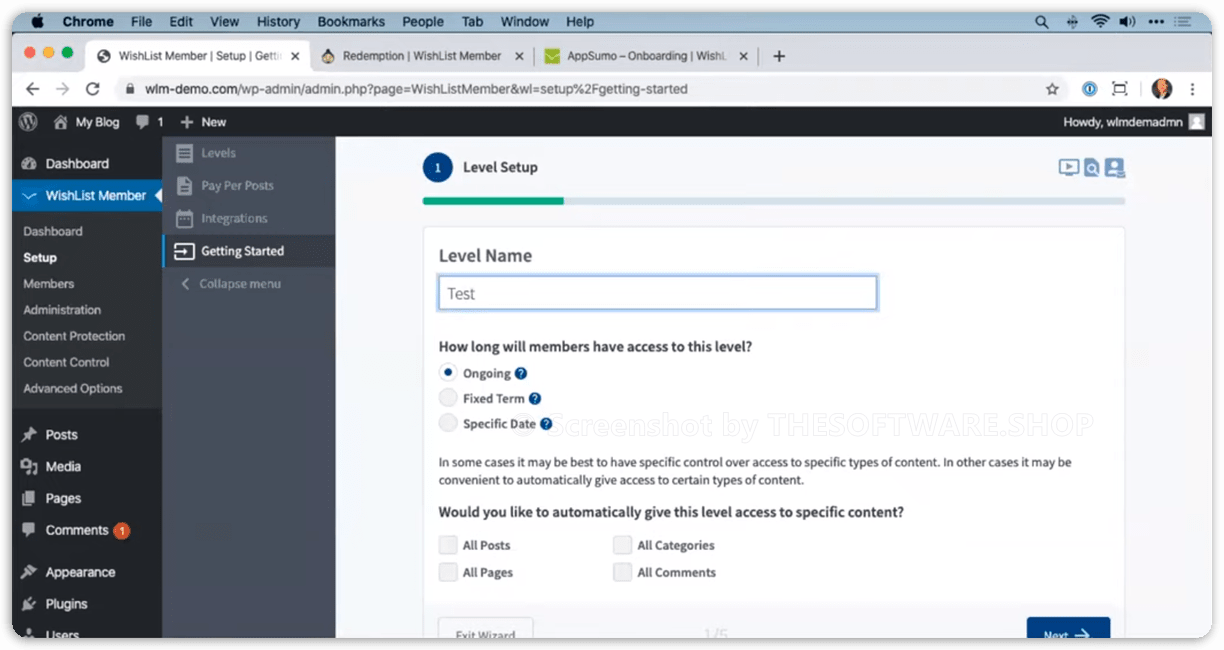The height and width of the screenshot is (650, 1224).
Task: Open the Chrome three-dot menu
Action: click(1192, 89)
